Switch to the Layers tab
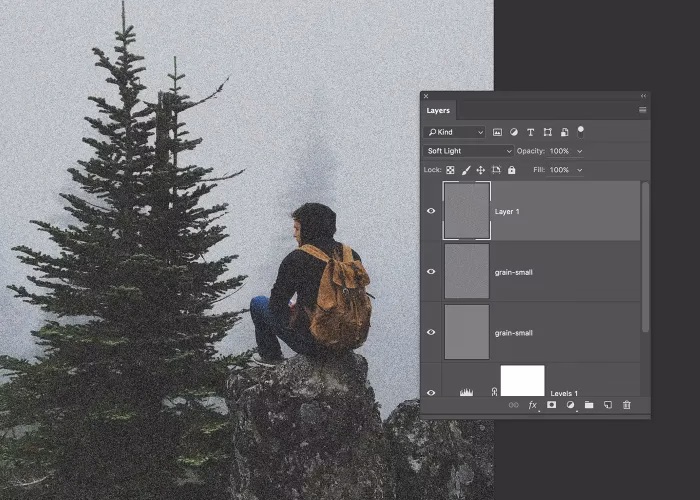Image resolution: width=700 pixels, height=500 pixels. tap(438, 111)
